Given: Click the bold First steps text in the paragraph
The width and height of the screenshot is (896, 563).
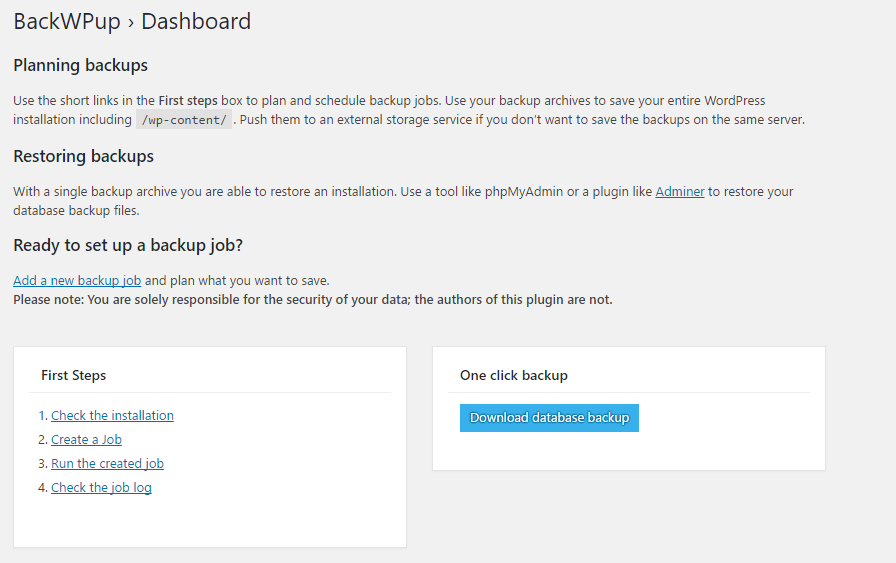Looking at the screenshot, I should [x=188, y=101].
